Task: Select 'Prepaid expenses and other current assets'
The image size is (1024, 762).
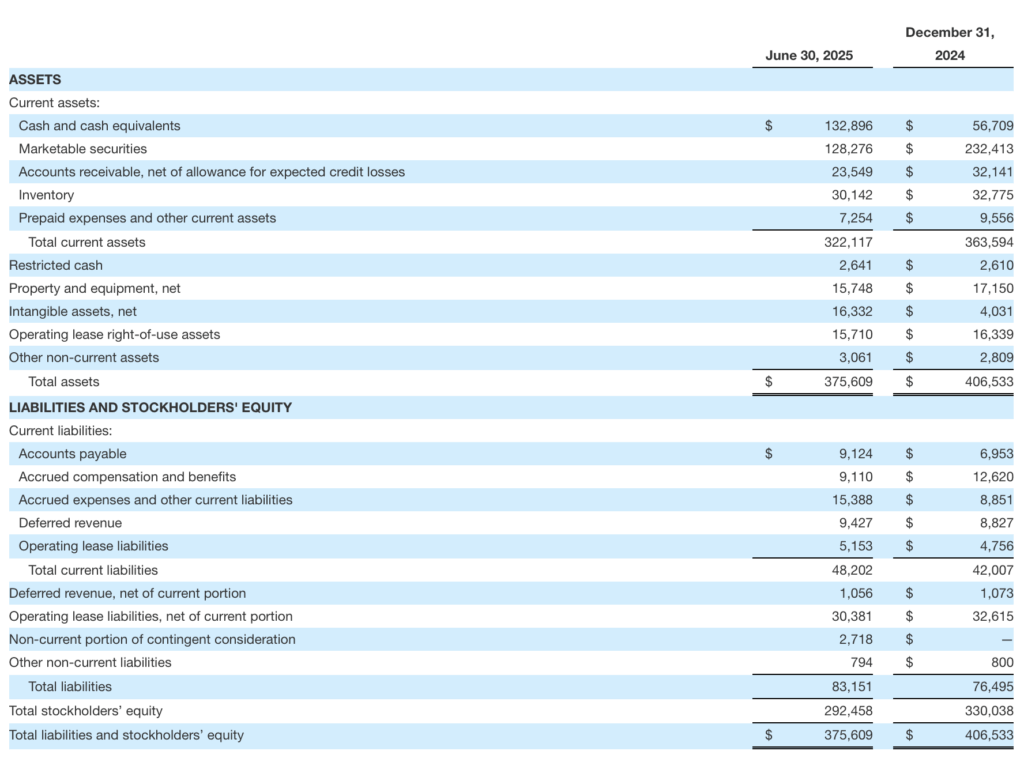Action: (148, 218)
